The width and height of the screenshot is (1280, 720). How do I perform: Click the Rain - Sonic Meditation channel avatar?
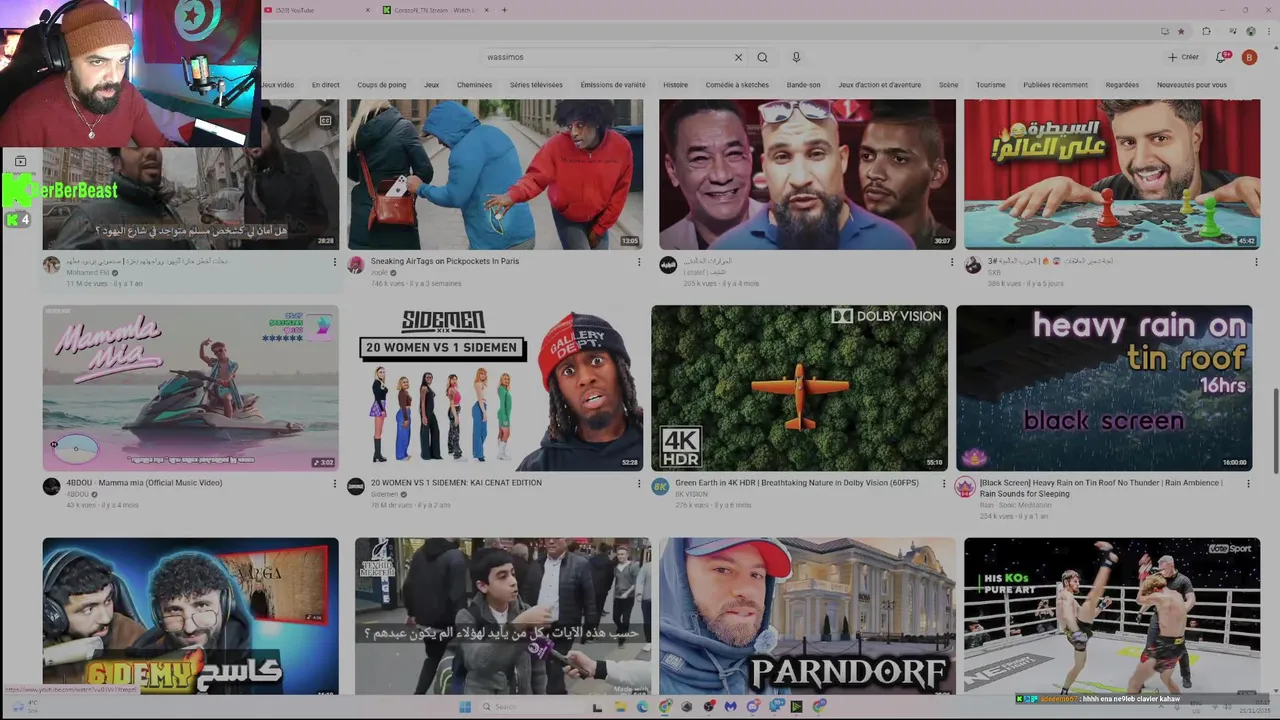965,487
